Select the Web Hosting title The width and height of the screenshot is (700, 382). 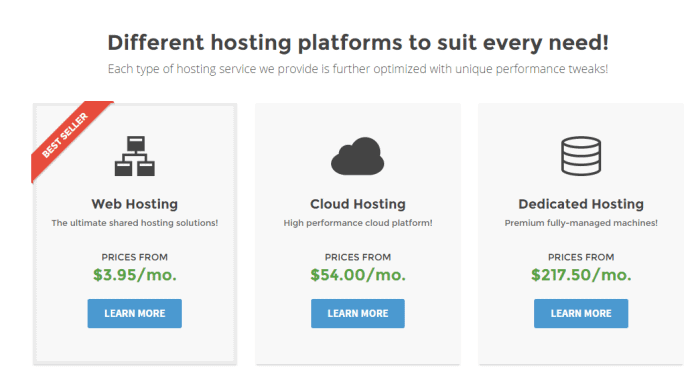coord(135,204)
